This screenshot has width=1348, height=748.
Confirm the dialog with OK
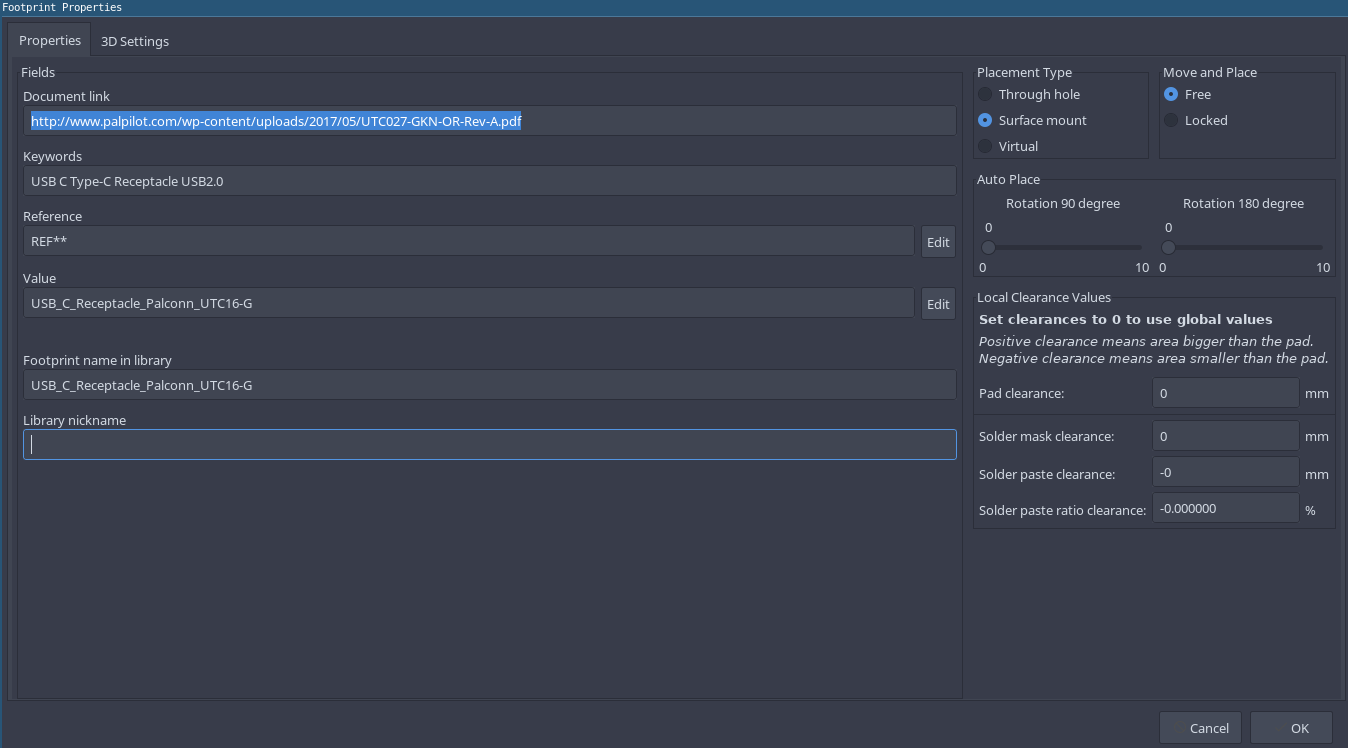(1291, 728)
